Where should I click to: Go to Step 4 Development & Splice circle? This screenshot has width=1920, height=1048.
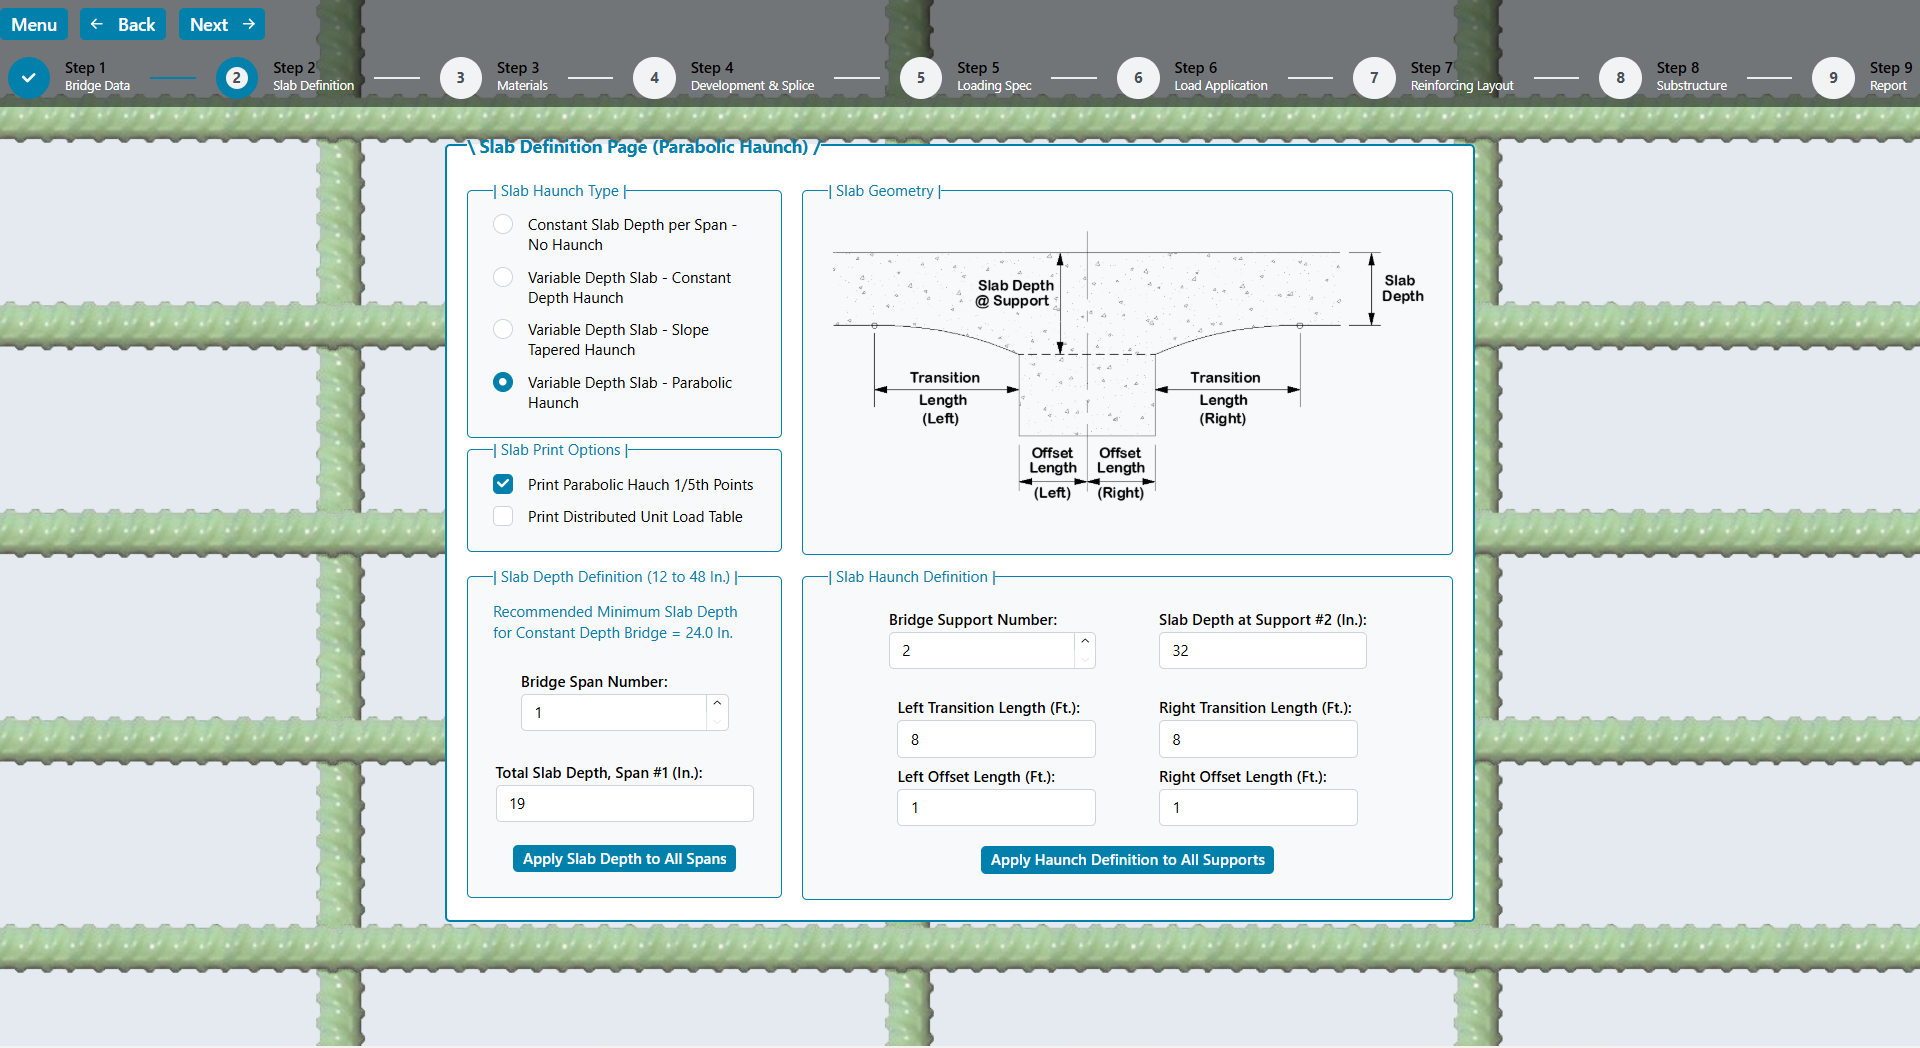(654, 77)
